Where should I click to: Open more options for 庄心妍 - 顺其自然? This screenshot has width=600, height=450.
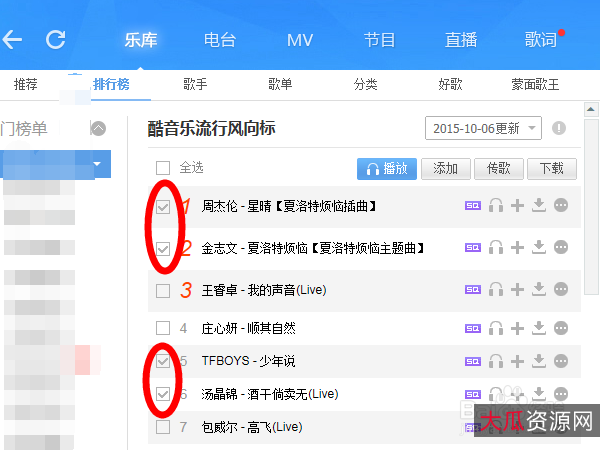(x=561, y=328)
